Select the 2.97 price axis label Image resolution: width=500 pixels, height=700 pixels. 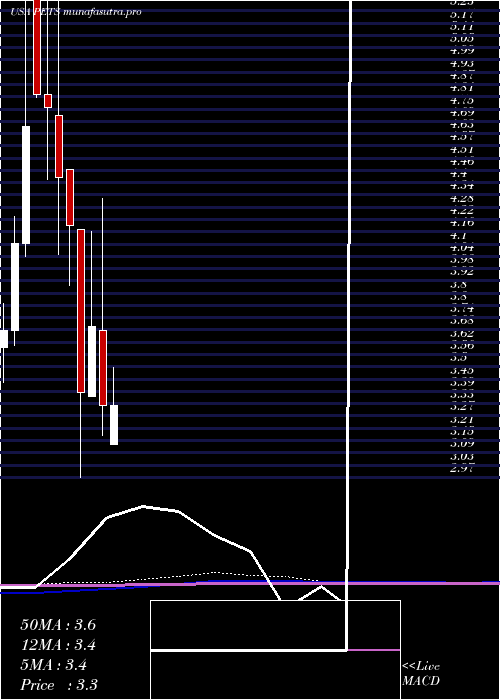pyautogui.click(x=462, y=468)
